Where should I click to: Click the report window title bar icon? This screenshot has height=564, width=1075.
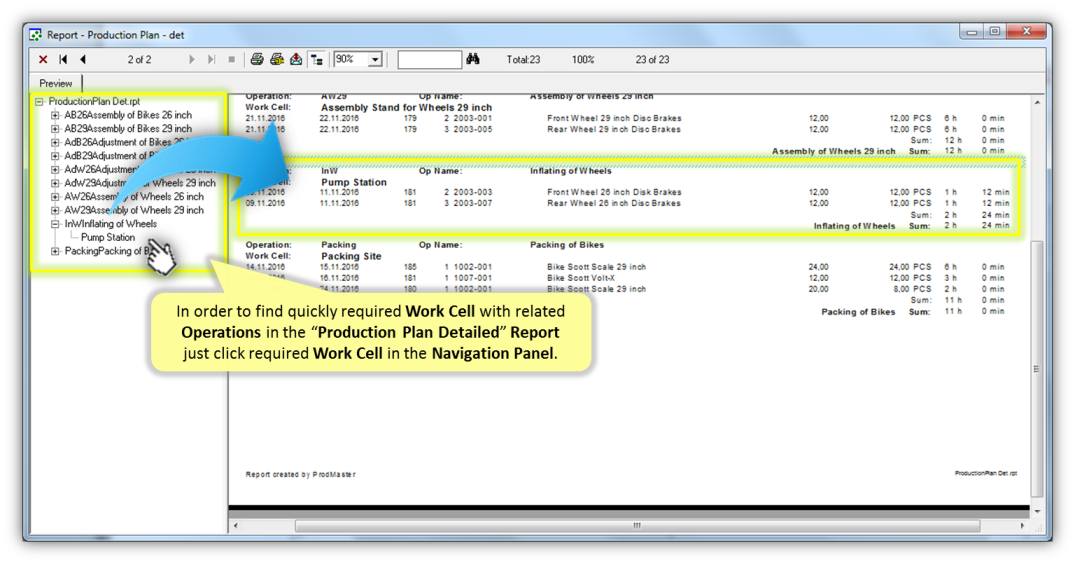coord(36,34)
